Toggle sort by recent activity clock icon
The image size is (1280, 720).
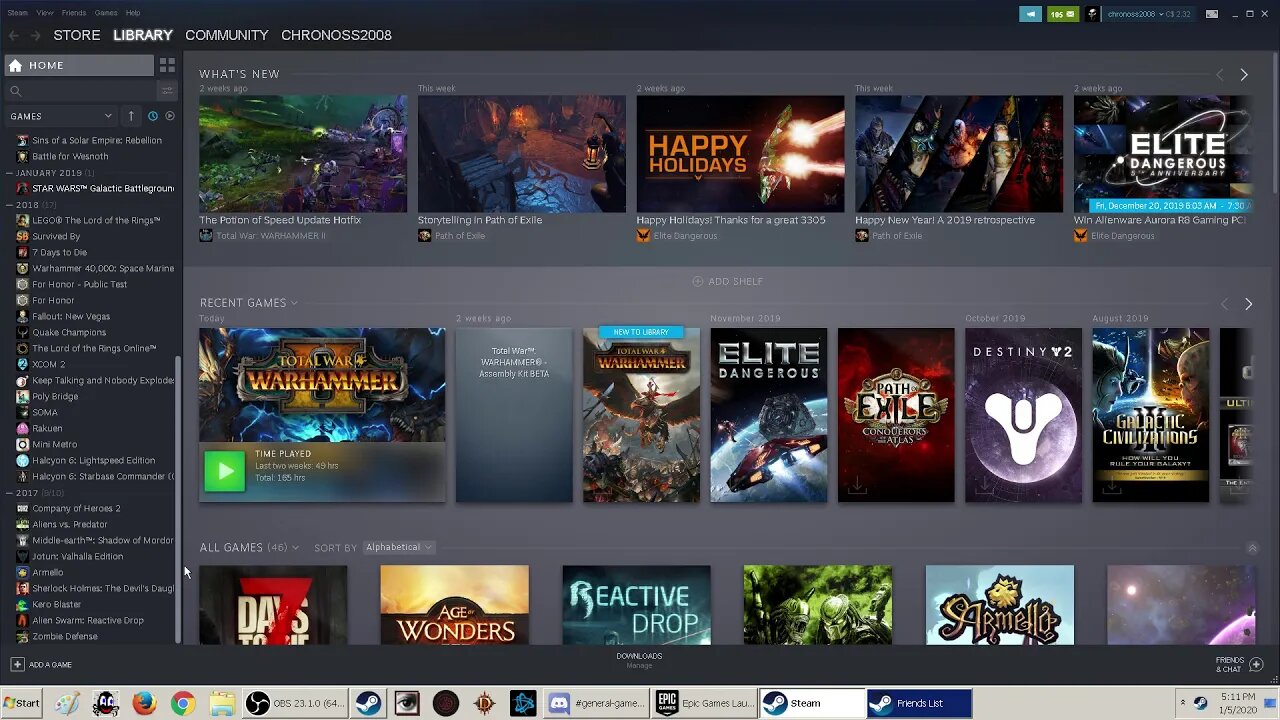coord(152,116)
